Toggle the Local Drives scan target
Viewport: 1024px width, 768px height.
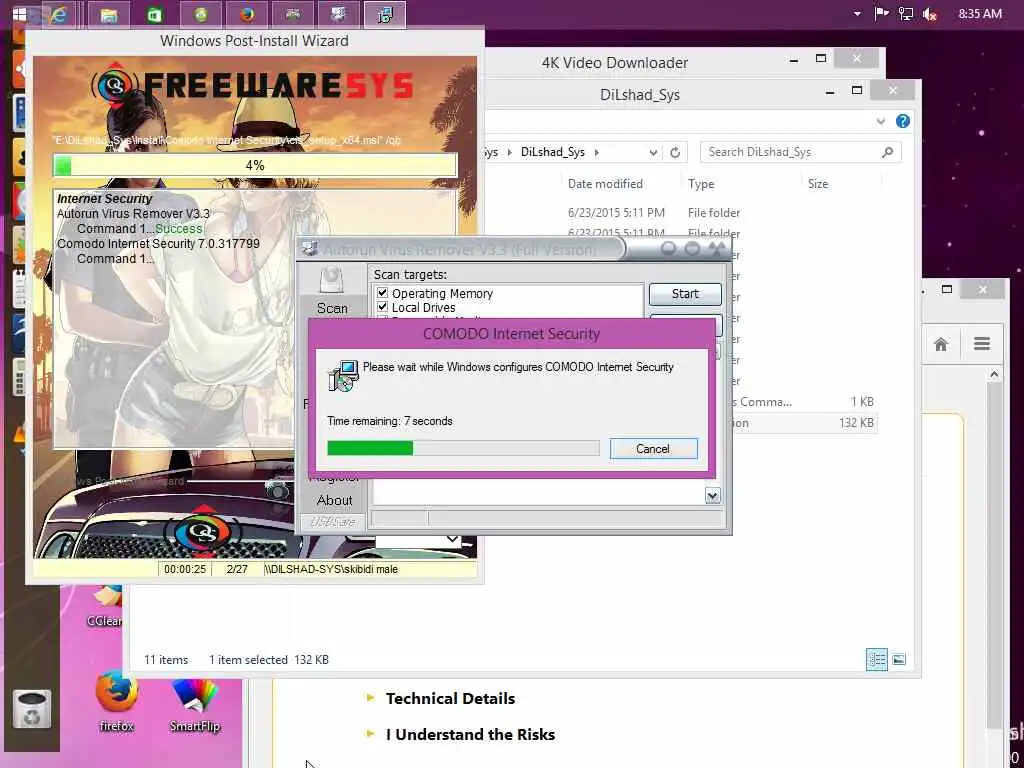pos(383,307)
